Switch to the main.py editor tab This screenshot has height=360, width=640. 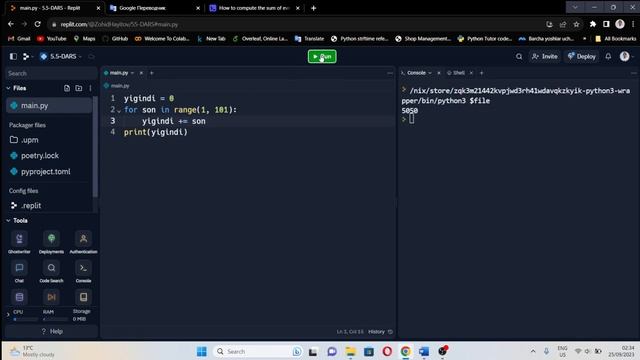point(119,73)
